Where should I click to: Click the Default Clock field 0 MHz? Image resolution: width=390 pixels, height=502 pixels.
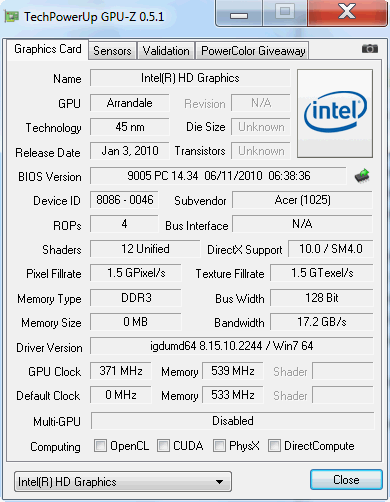point(121,395)
